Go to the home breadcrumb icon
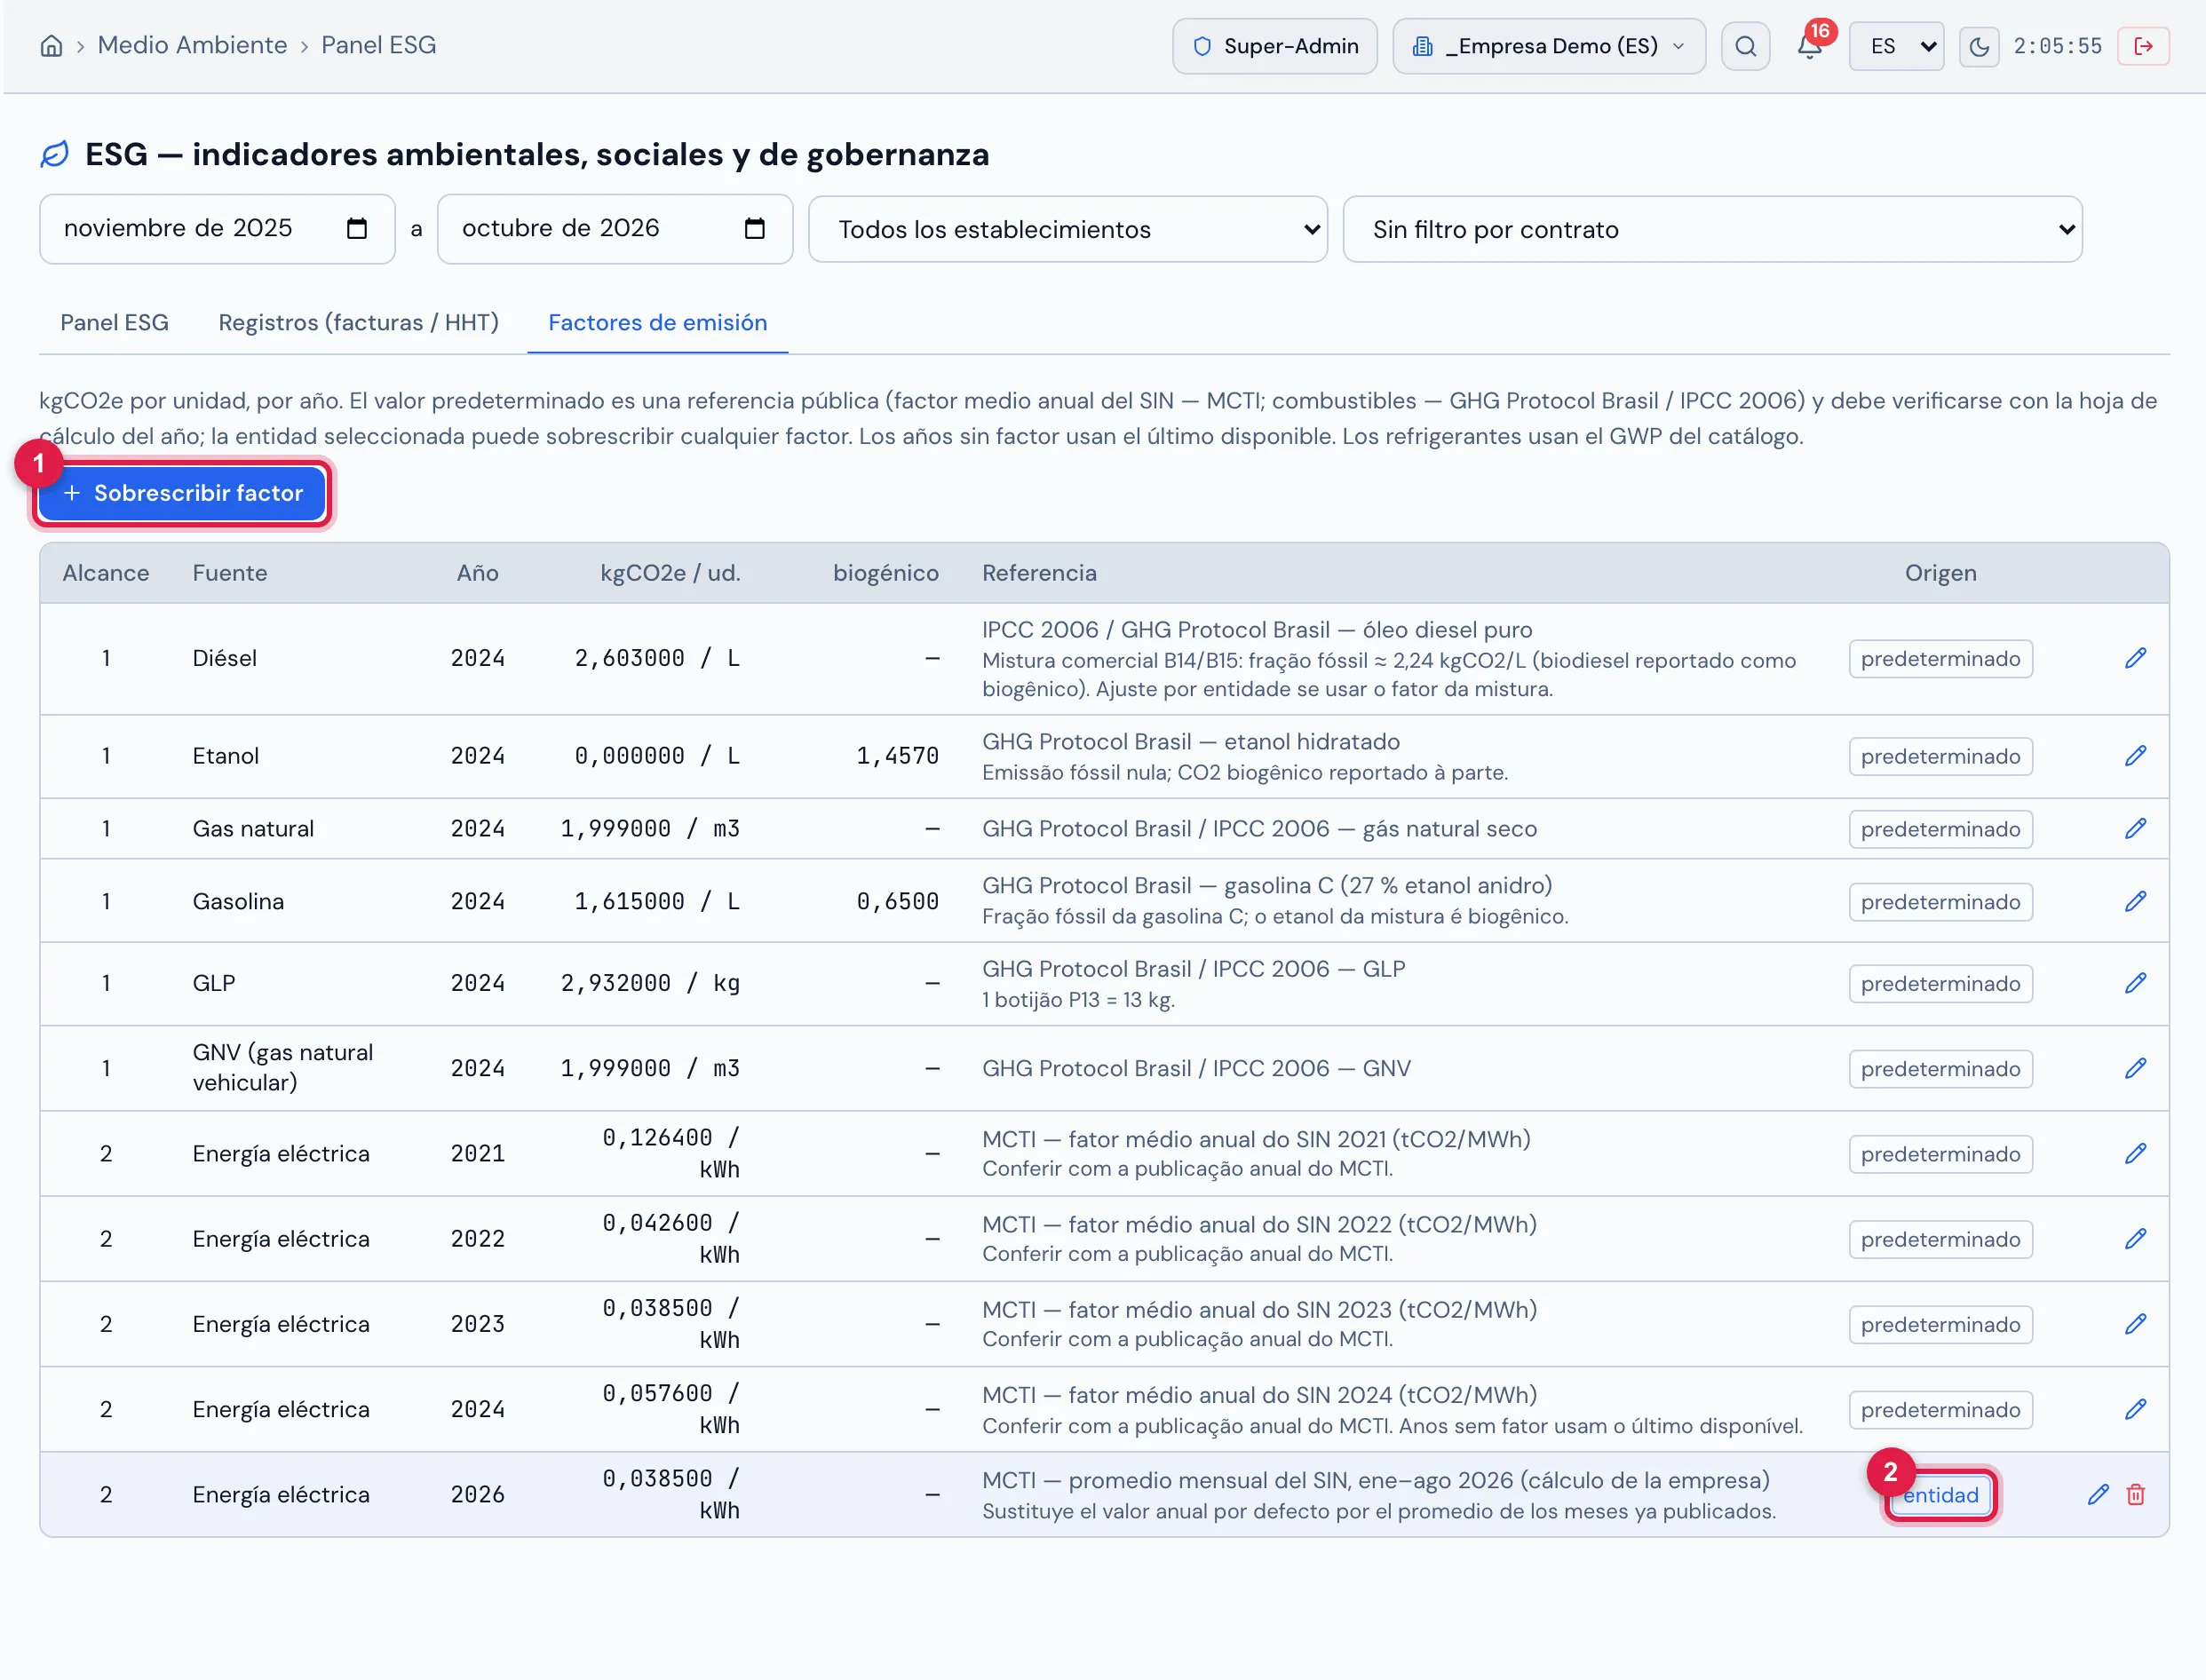This screenshot has width=2206, height=1680. pos(51,46)
